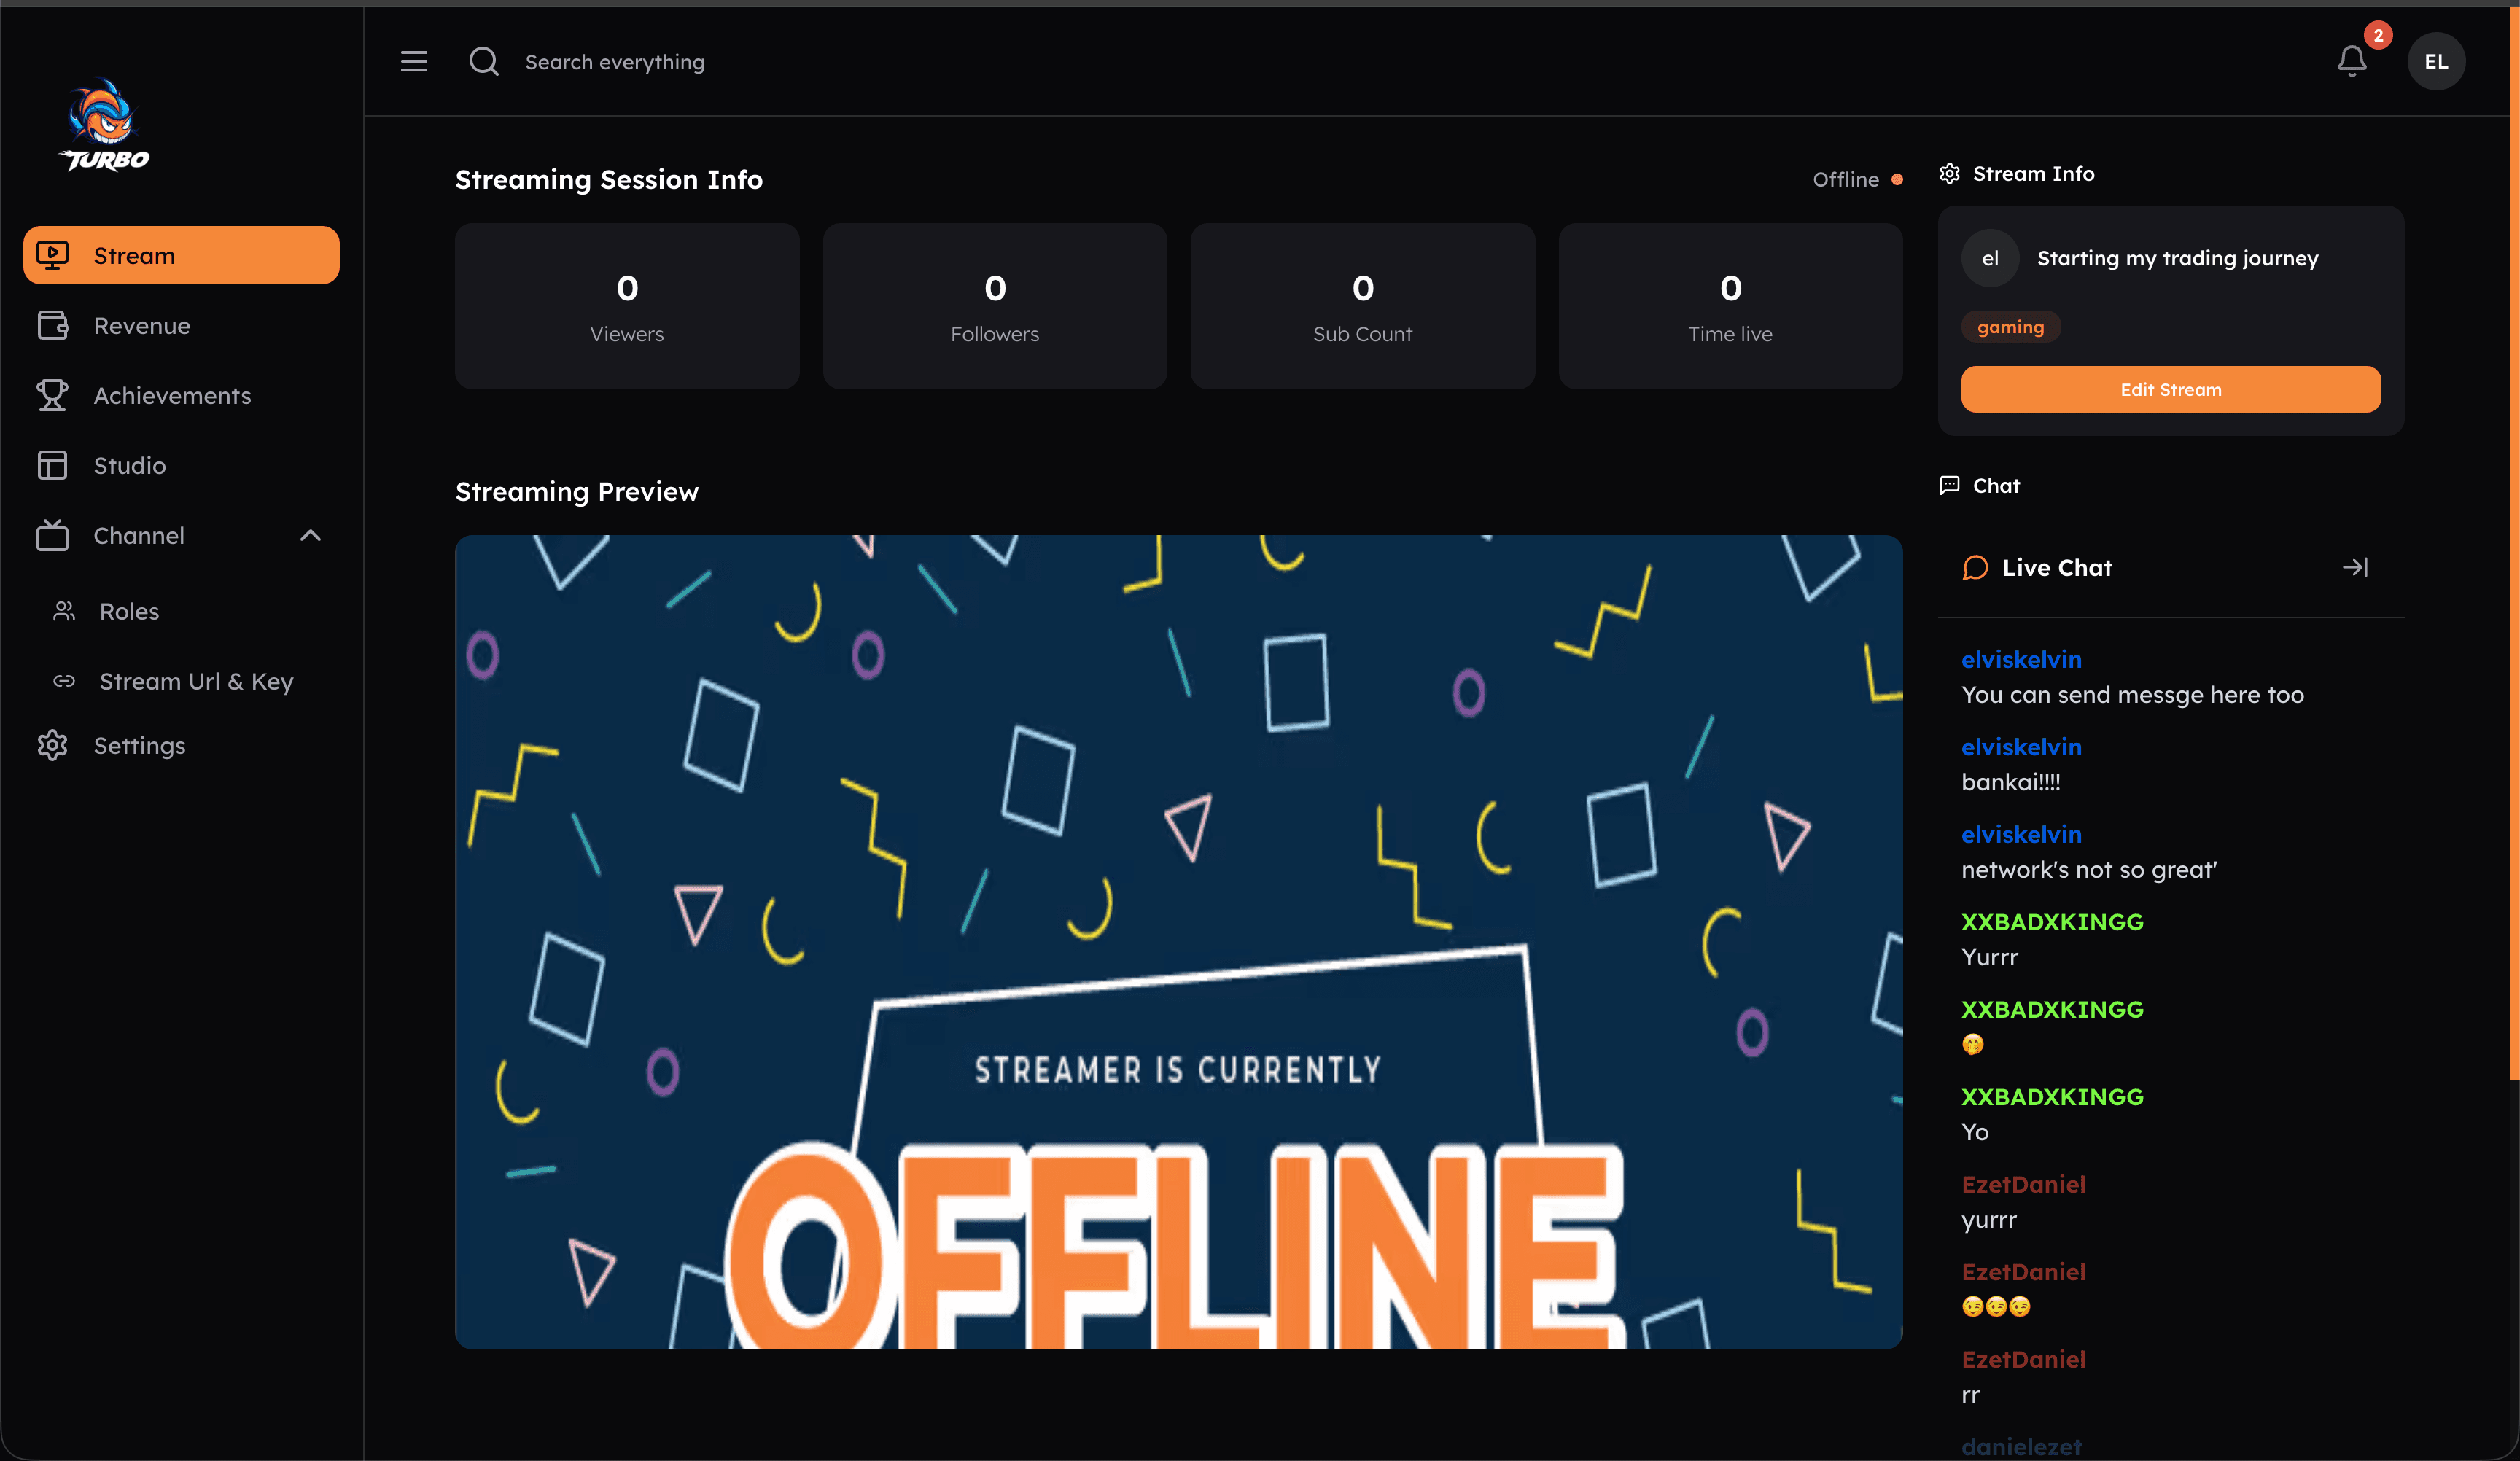
Task: Click the Revenue wallet icon
Action: pos(52,325)
